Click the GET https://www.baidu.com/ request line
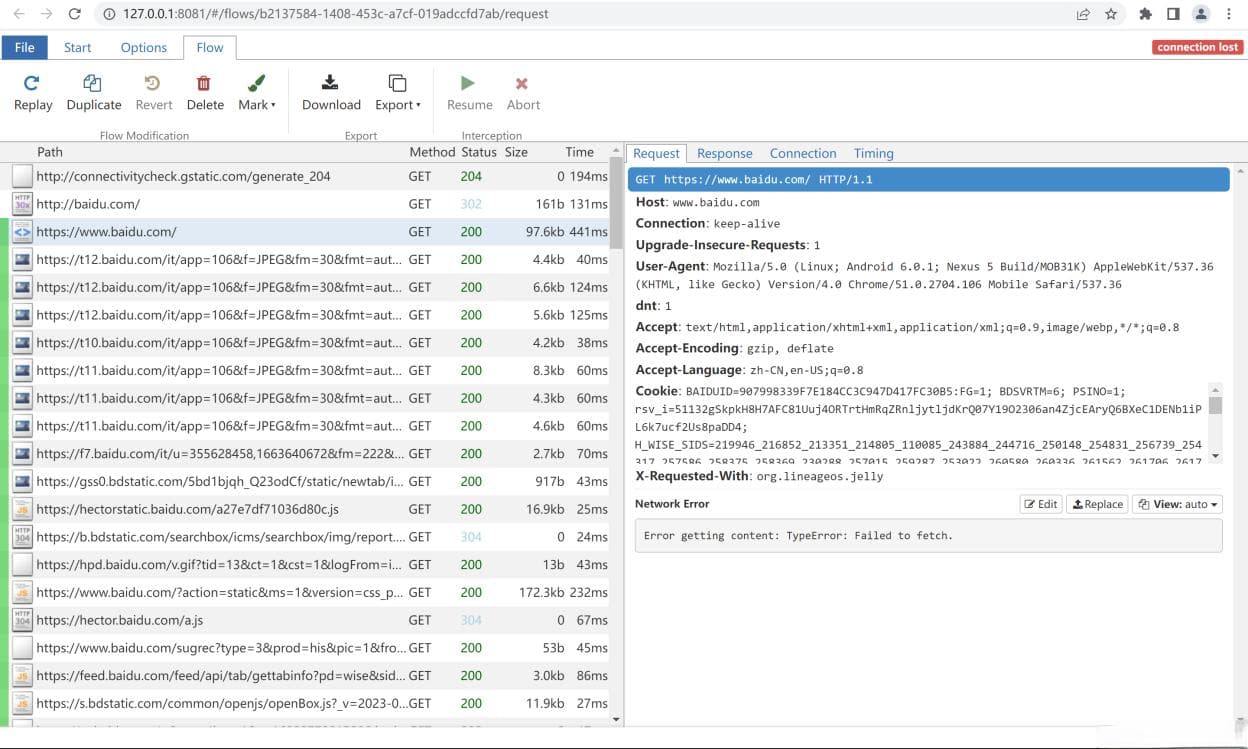 [928, 180]
